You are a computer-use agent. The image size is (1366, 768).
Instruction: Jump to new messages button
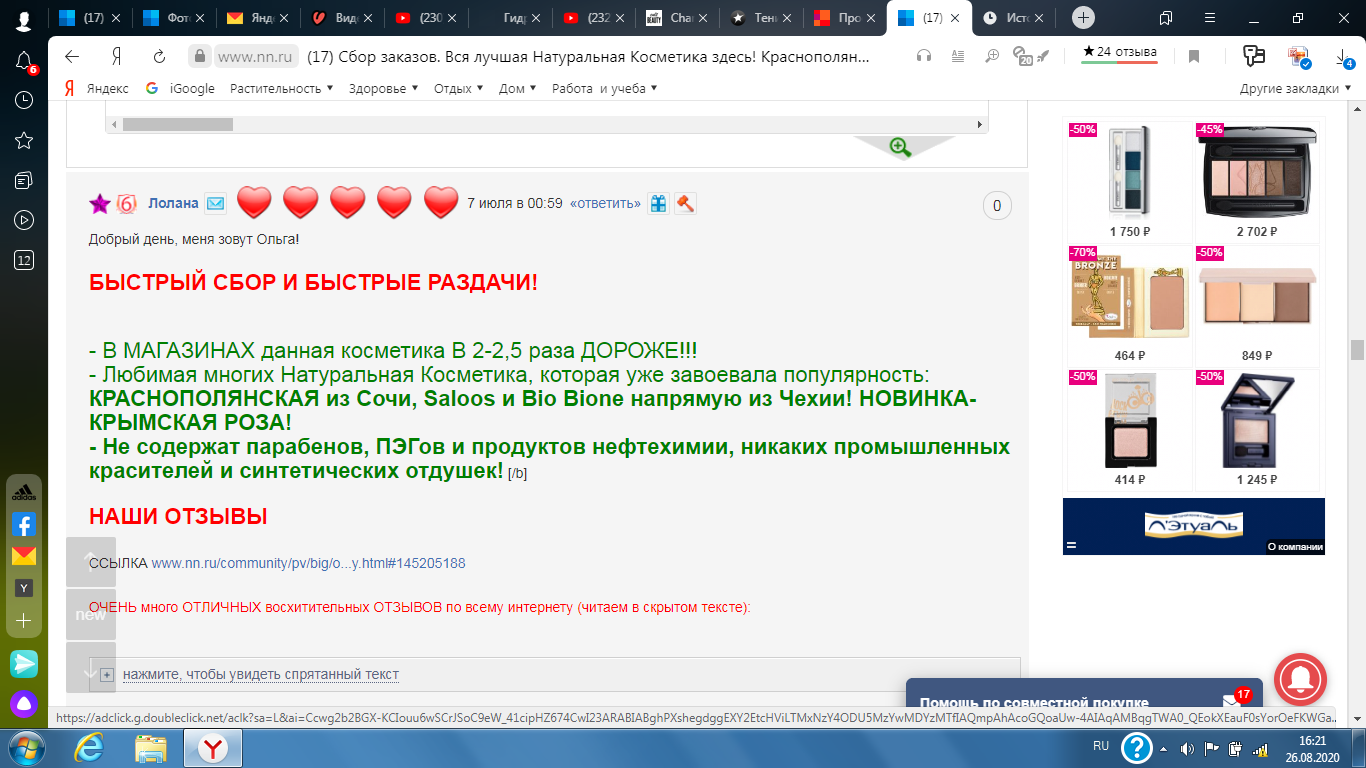click(x=91, y=614)
